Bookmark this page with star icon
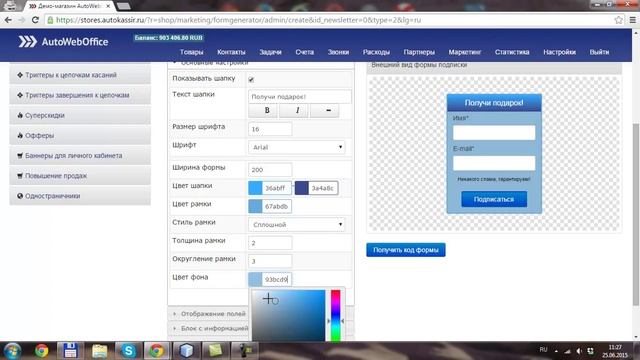 [618, 20]
